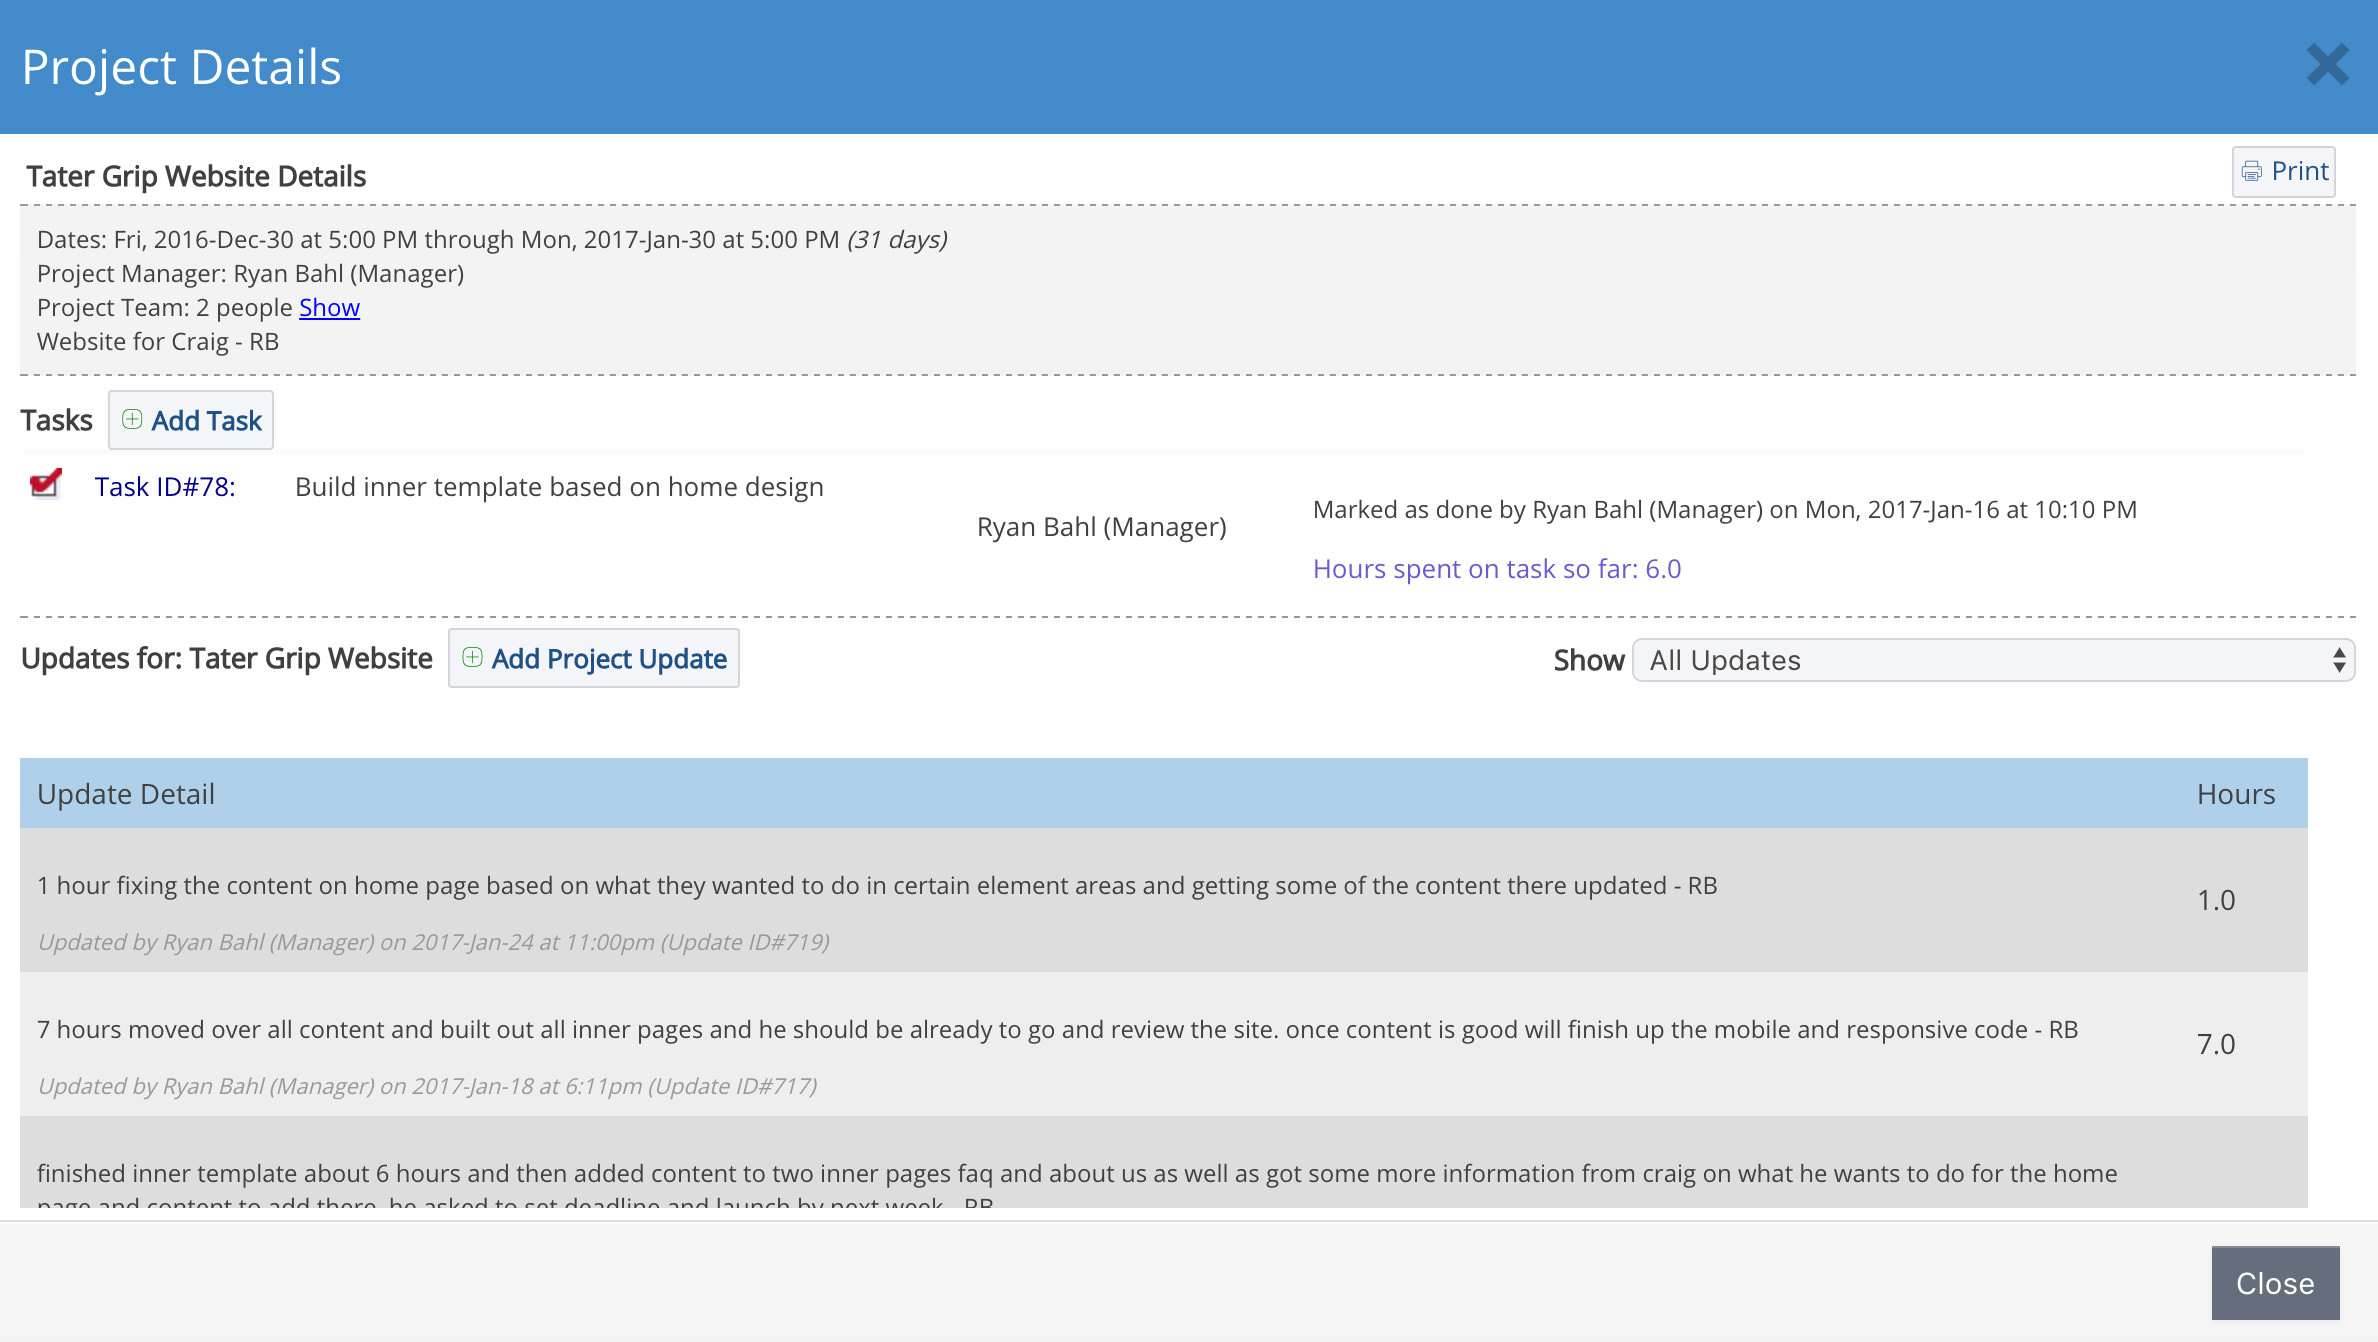Click the Task ID#78 link to open task
Viewport: 2378px width, 1342px height.
[162, 483]
